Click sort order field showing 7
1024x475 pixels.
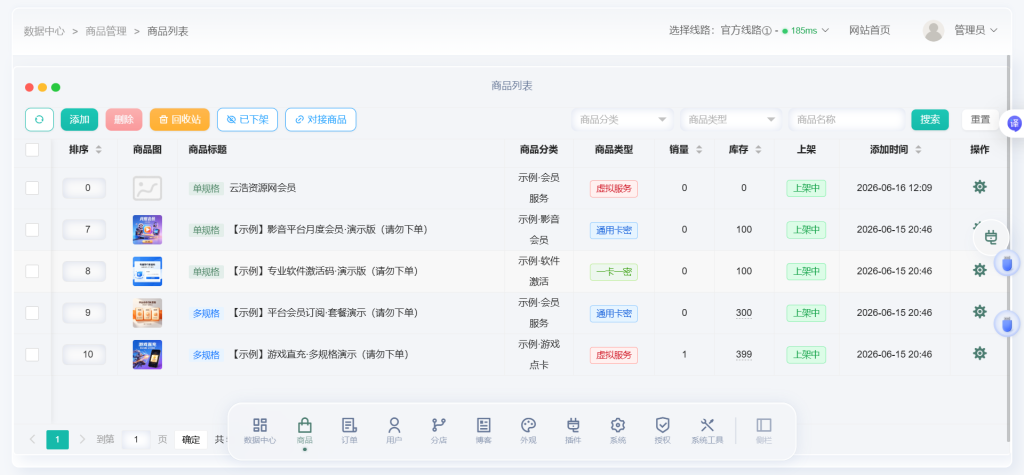point(84,229)
